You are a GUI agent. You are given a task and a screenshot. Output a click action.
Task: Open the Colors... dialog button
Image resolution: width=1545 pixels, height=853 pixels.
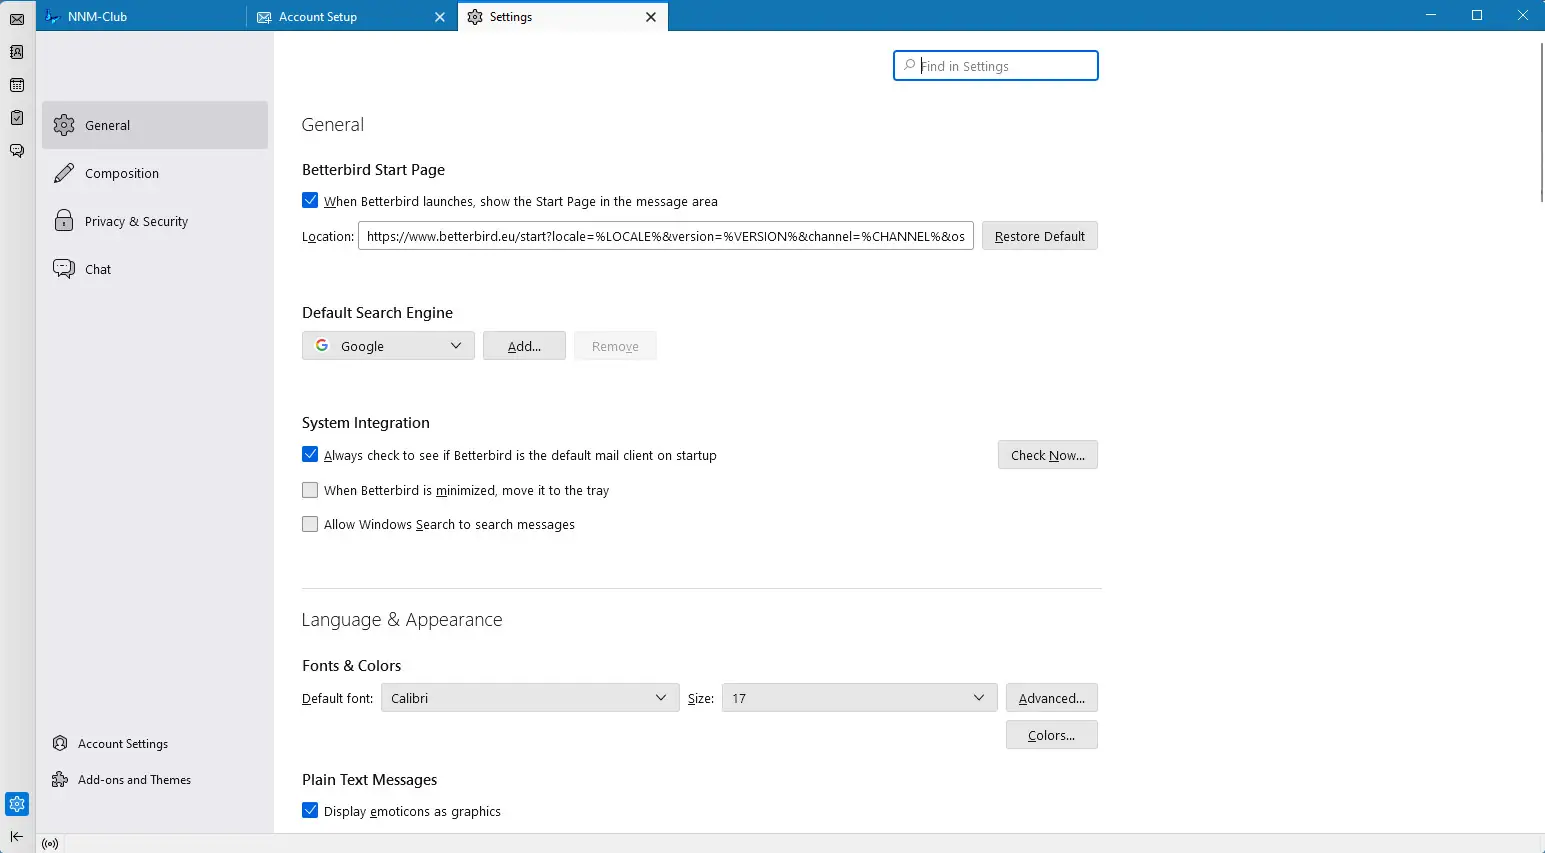point(1051,735)
